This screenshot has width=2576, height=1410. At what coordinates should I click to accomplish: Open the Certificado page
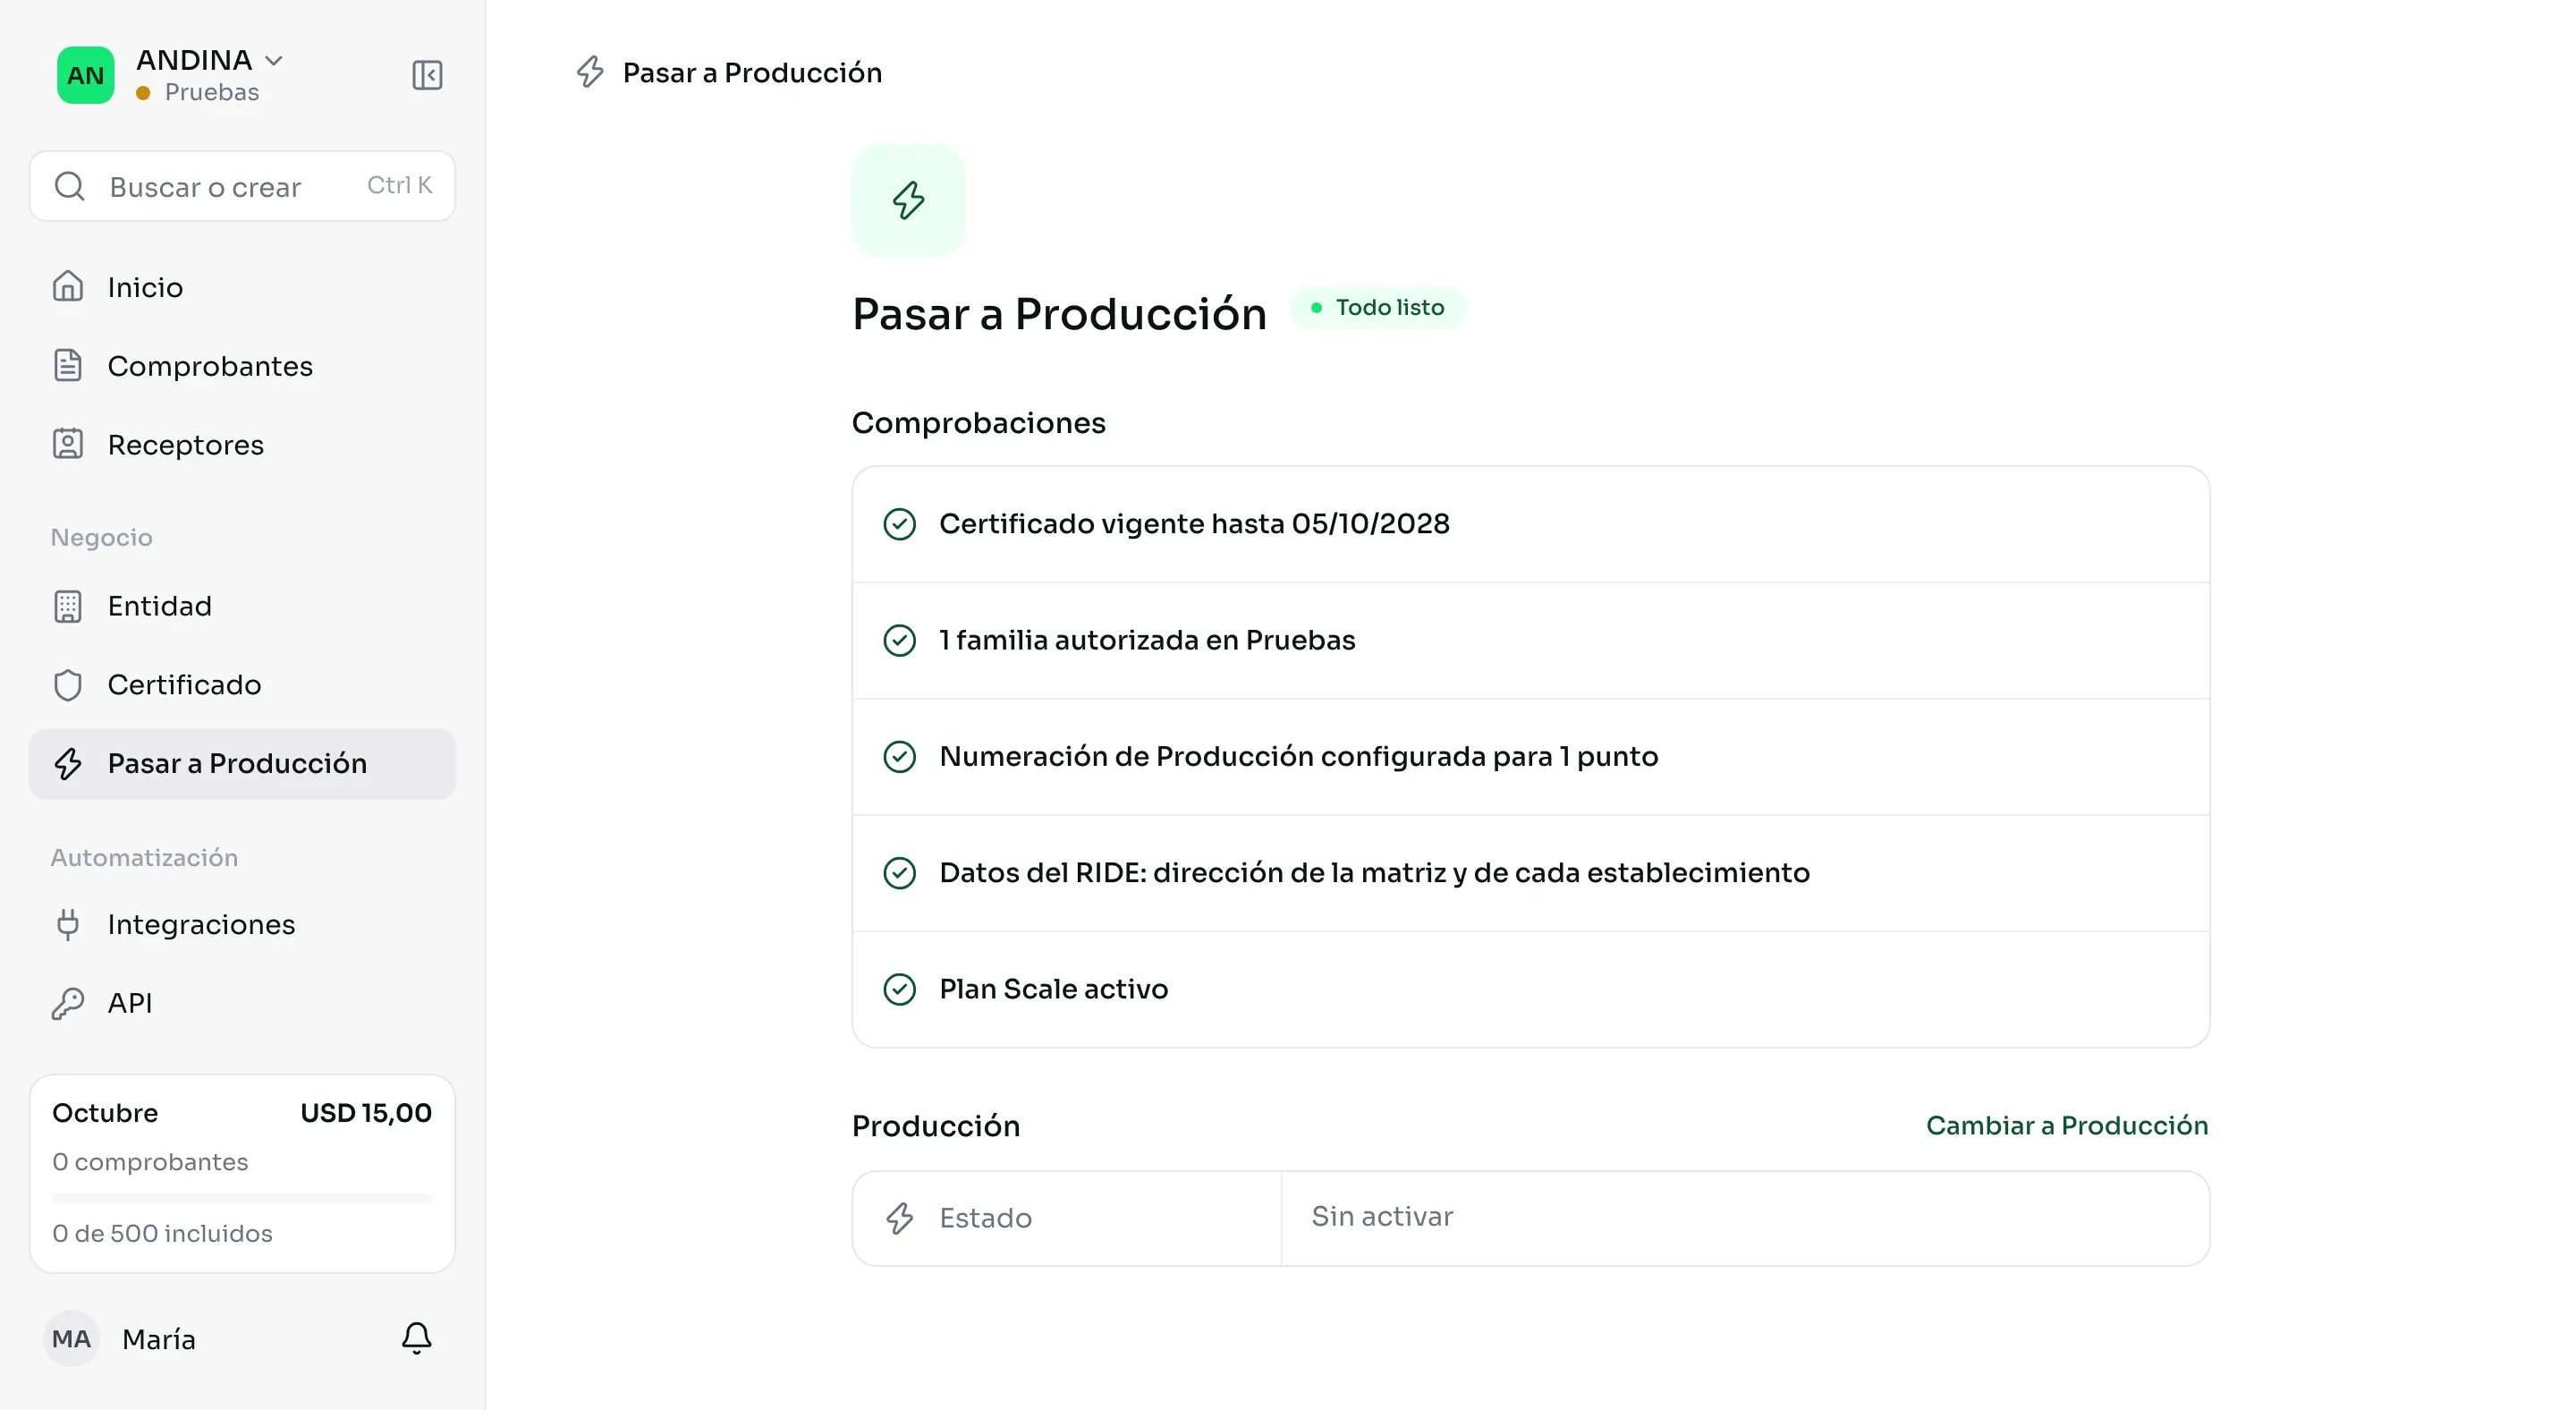(242, 685)
